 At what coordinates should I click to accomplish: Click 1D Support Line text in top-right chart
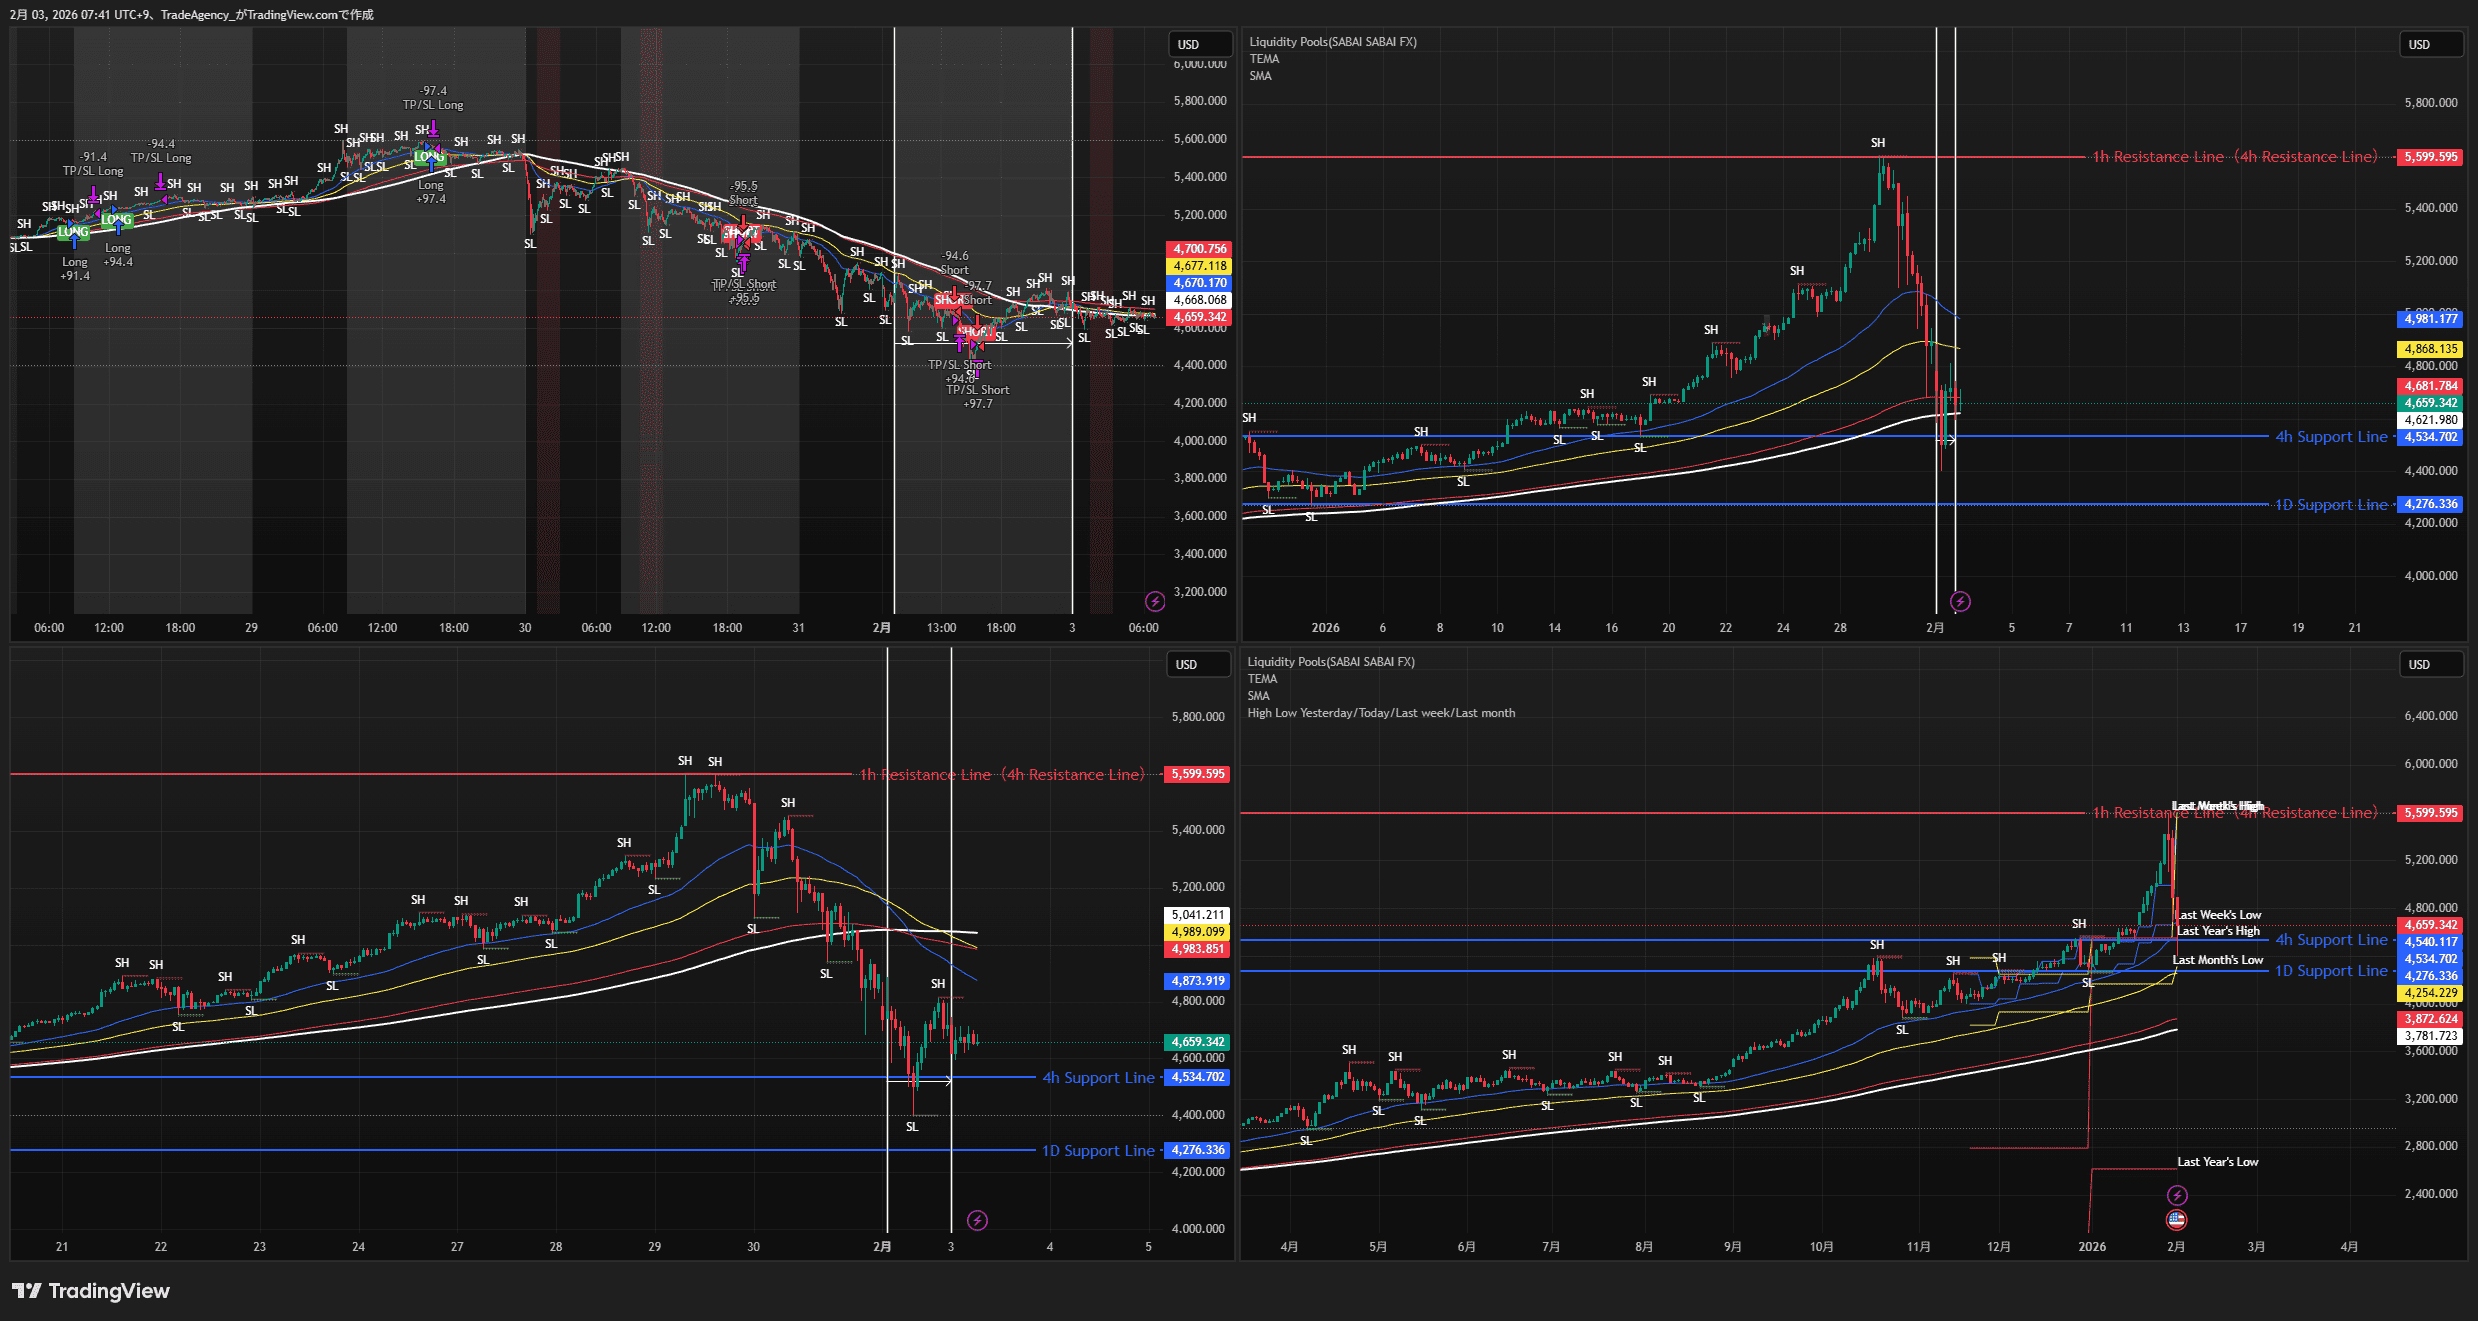click(x=2330, y=505)
